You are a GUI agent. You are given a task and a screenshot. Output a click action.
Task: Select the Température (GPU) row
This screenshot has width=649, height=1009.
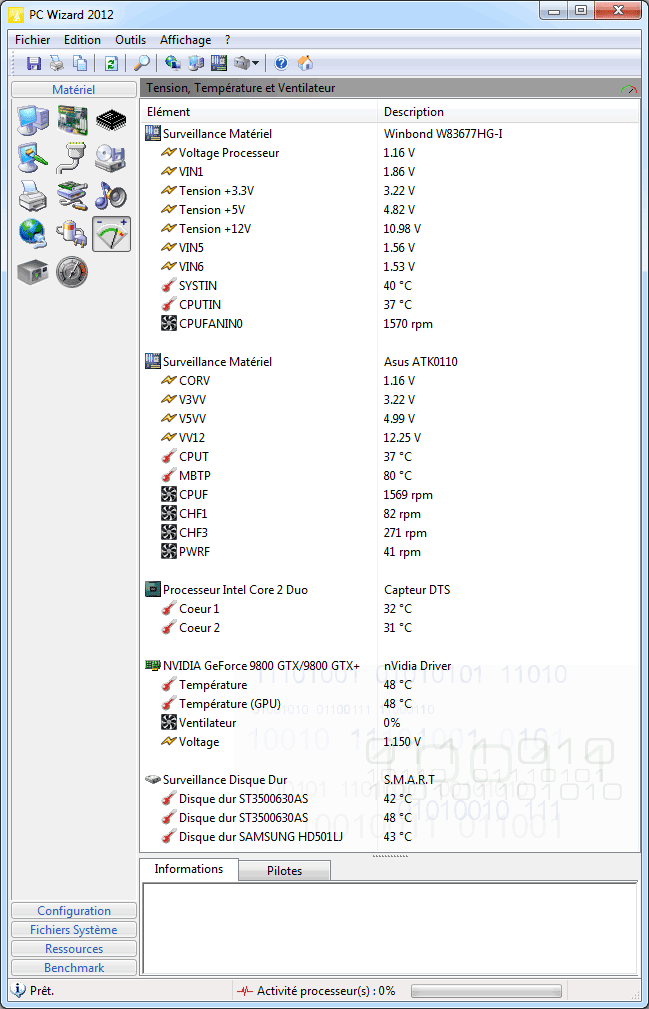pos(390,704)
